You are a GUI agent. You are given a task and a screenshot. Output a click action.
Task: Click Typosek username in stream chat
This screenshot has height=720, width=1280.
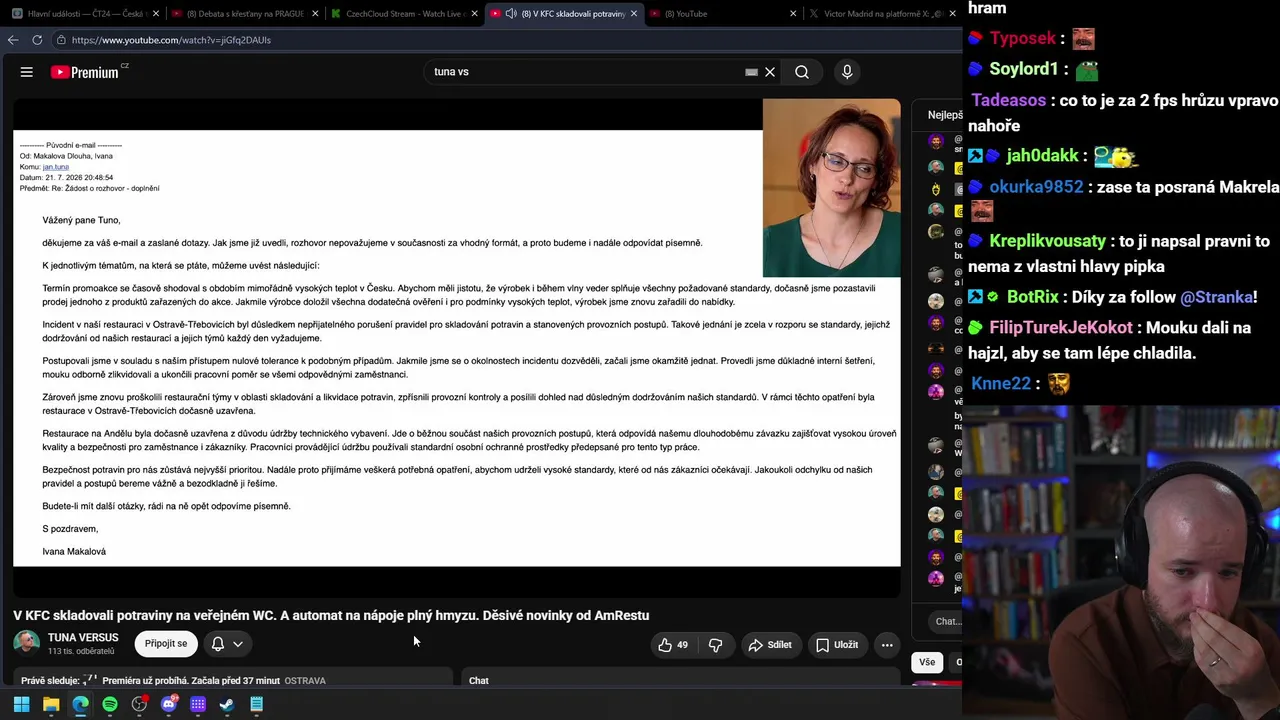tap(1023, 38)
